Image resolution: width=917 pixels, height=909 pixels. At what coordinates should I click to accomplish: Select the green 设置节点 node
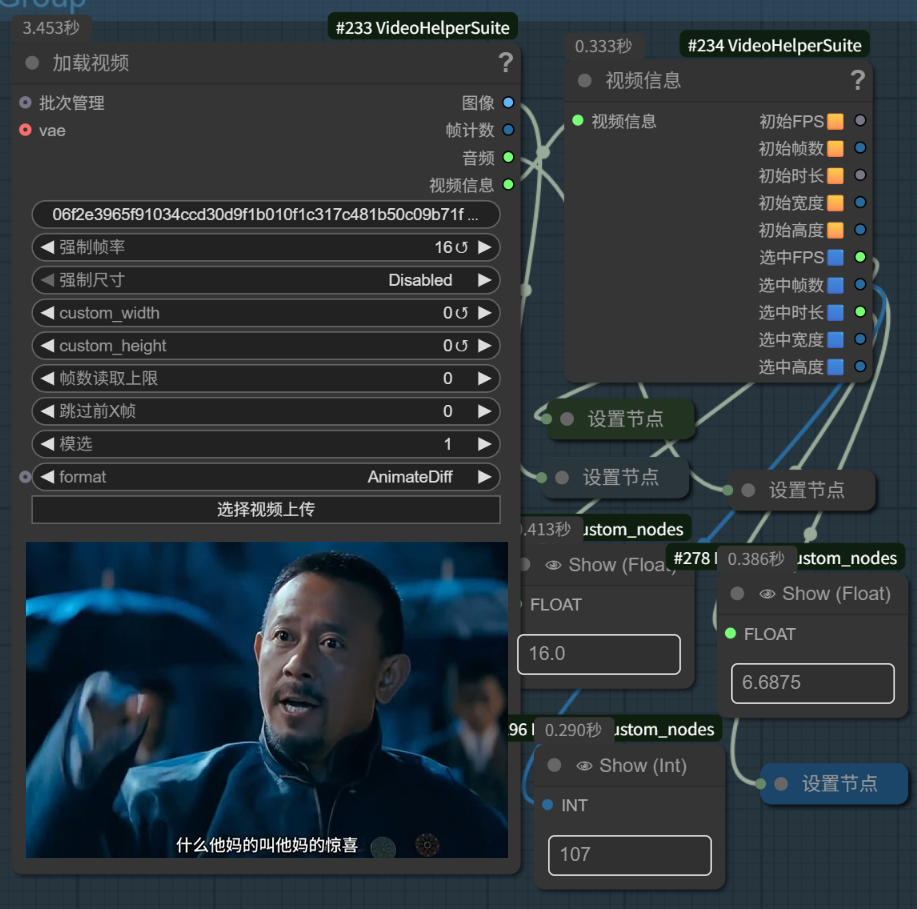(x=621, y=419)
